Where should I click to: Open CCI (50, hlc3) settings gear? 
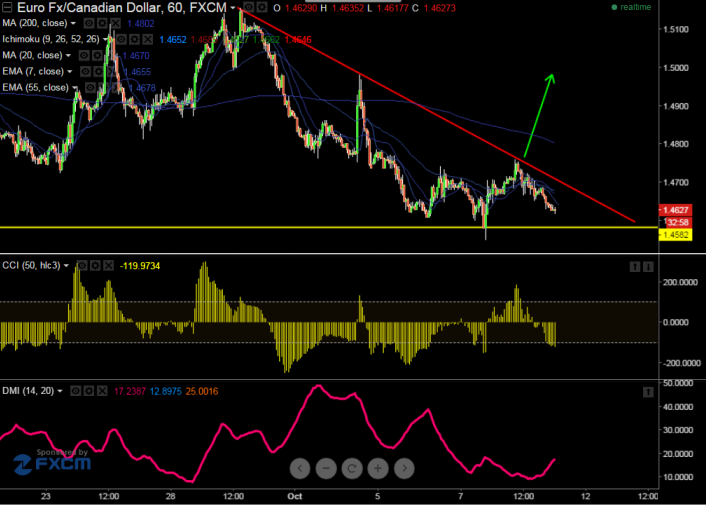point(95,266)
